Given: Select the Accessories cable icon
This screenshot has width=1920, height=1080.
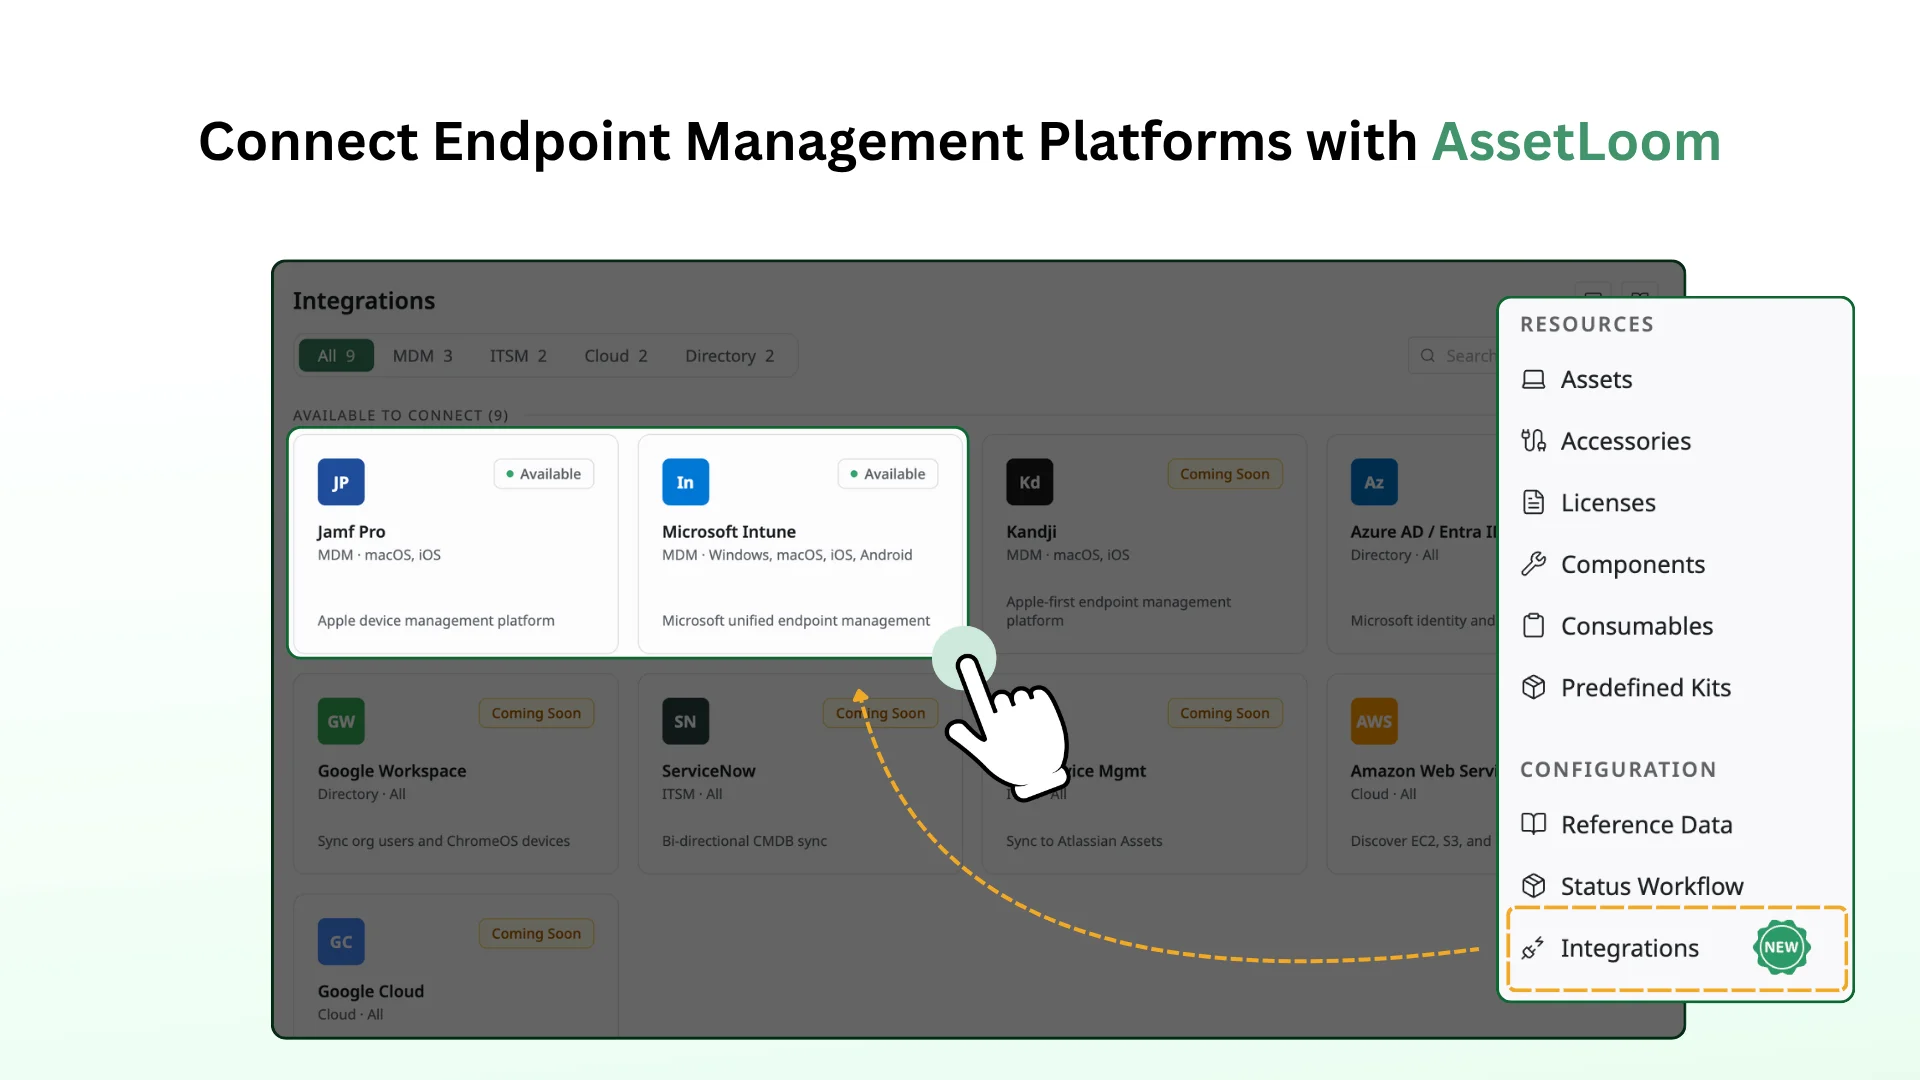Looking at the screenshot, I should pos(1533,441).
